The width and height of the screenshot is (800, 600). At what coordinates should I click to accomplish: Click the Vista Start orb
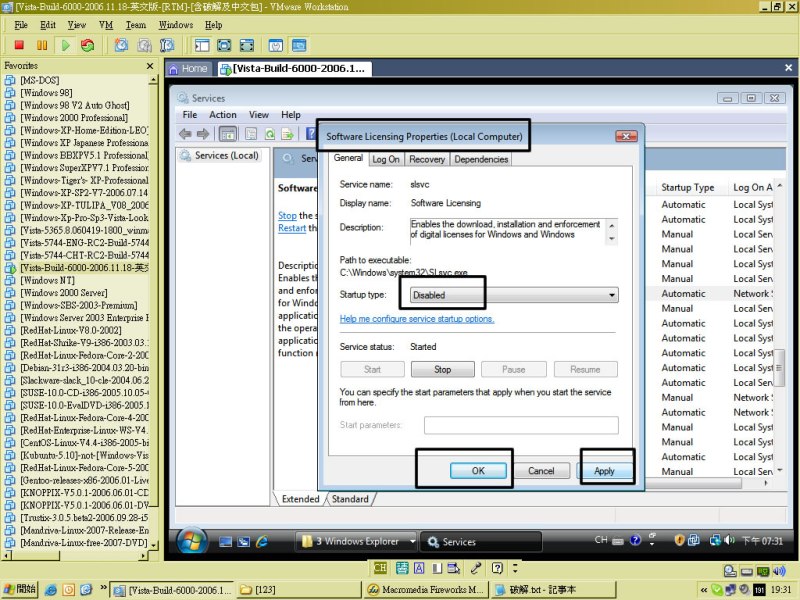[192, 541]
